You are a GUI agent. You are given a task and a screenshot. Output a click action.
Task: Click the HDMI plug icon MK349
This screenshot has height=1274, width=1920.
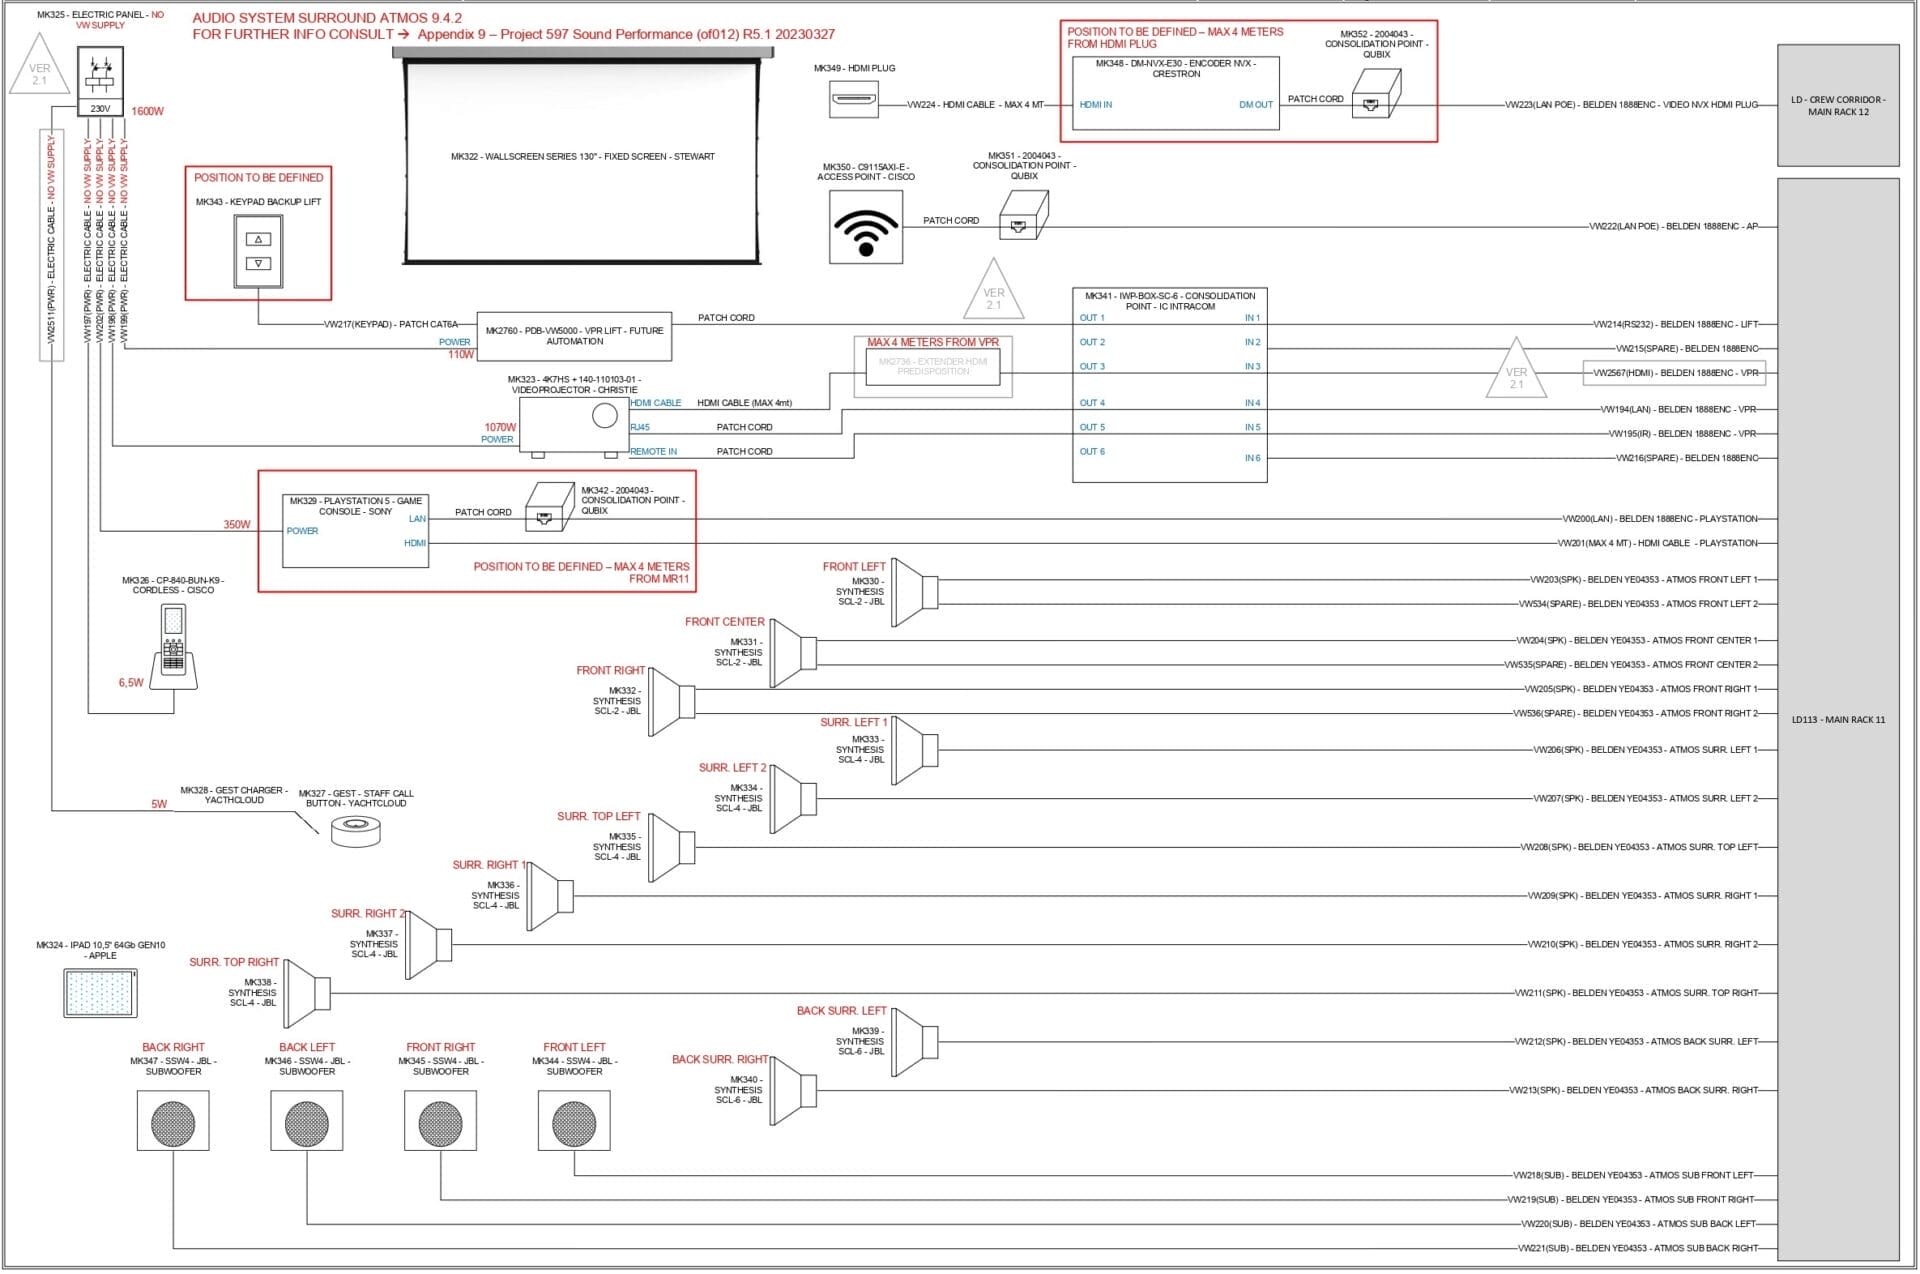point(854,100)
